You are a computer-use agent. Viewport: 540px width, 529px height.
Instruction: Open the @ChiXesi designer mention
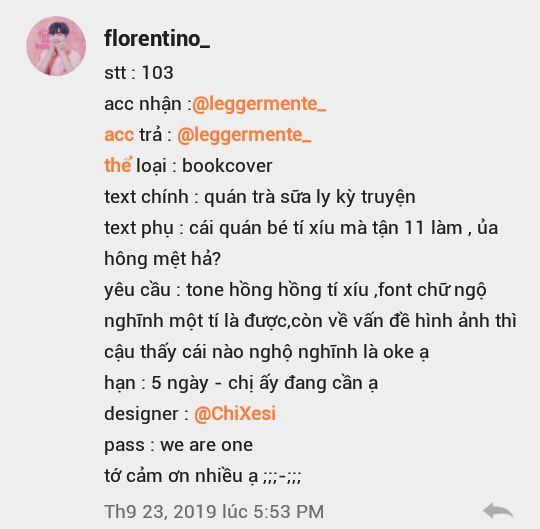point(235,413)
